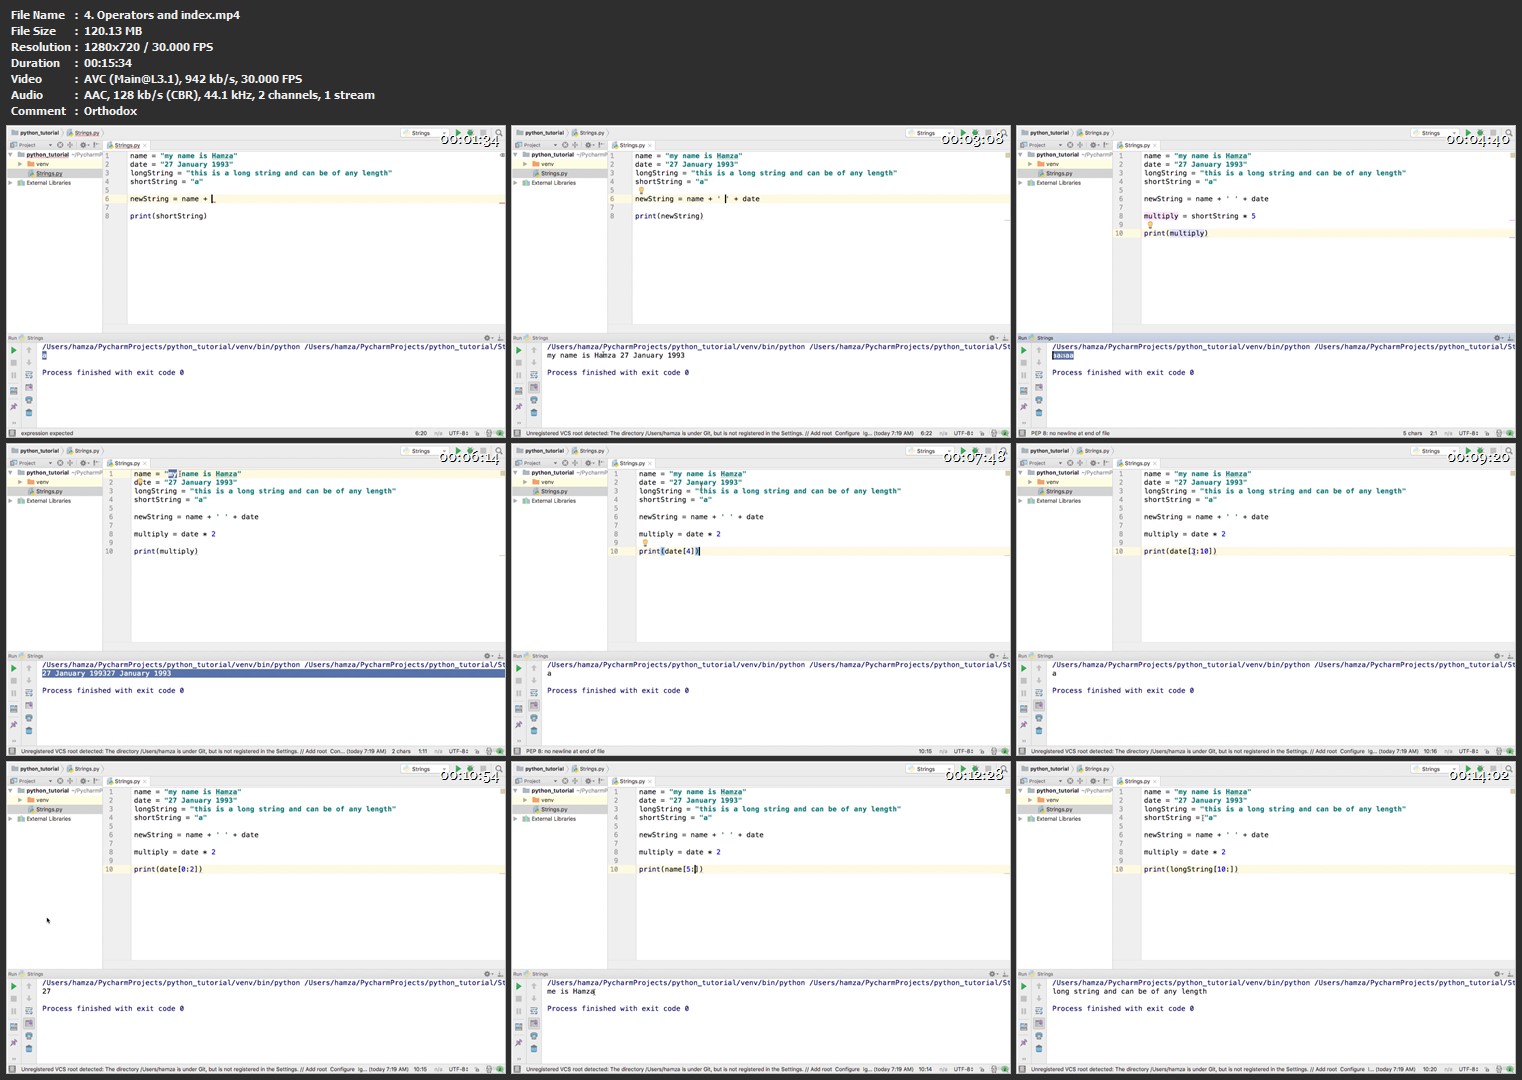Click code 'print(date[0:2])' in 00:10:54 frame
Image resolution: width=1522 pixels, height=1080 pixels.
coord(168,869)
